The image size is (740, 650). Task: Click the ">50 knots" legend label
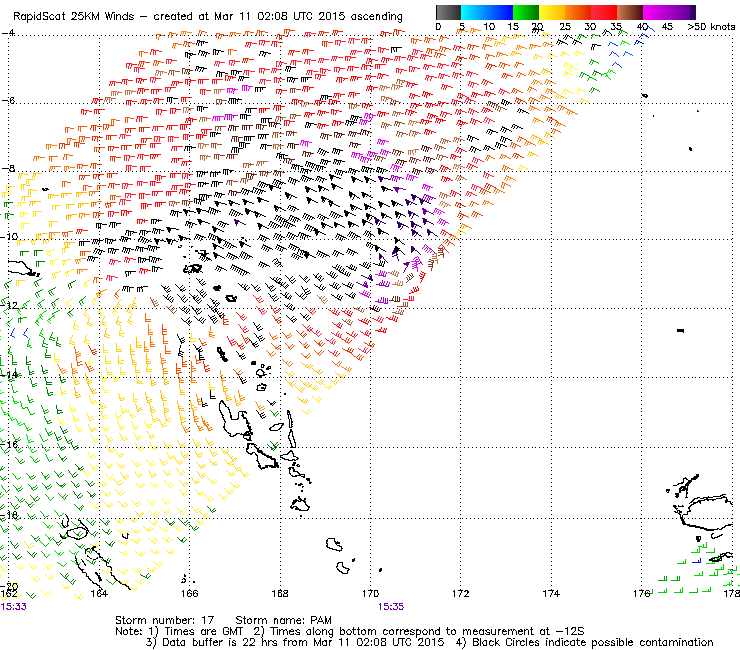tap(711, 27)
